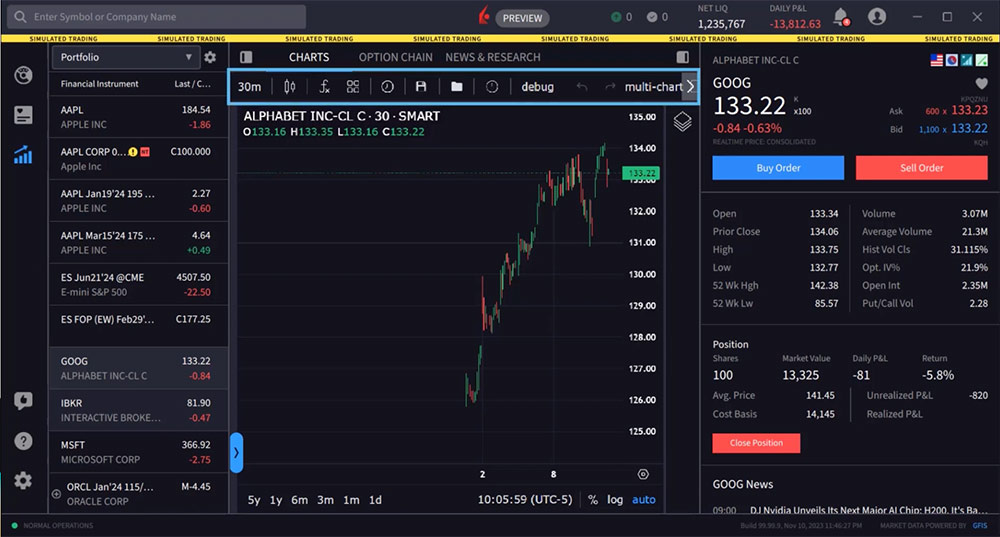Expand the chart toolbar with right chevron
The width and height of the screenshot is (1000, 537).
(689, 87)
